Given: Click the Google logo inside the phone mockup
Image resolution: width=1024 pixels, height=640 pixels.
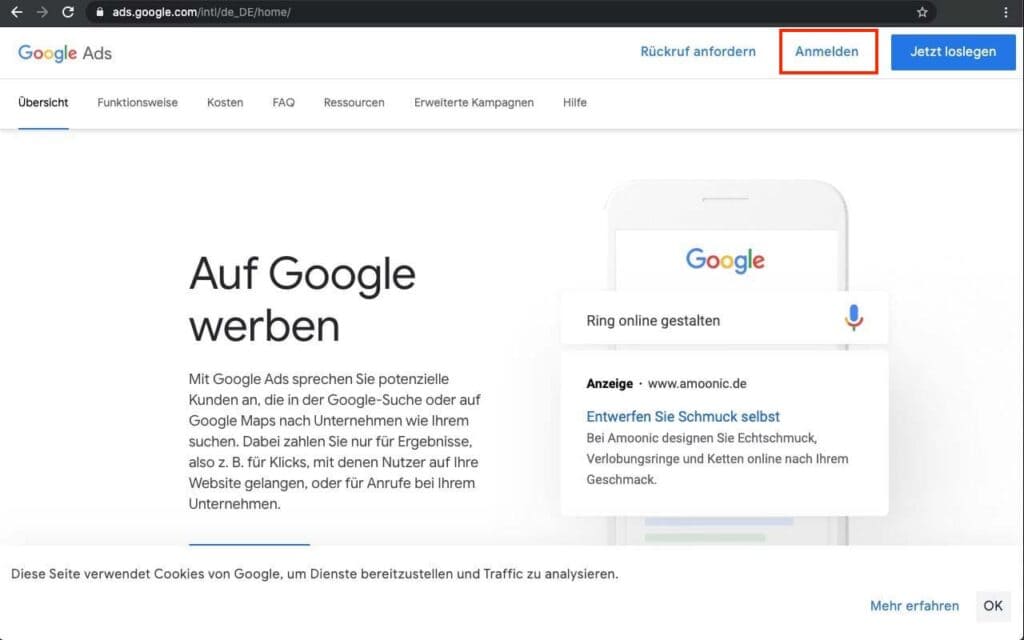Looking at the screenshot, I should tap(723, 261).
